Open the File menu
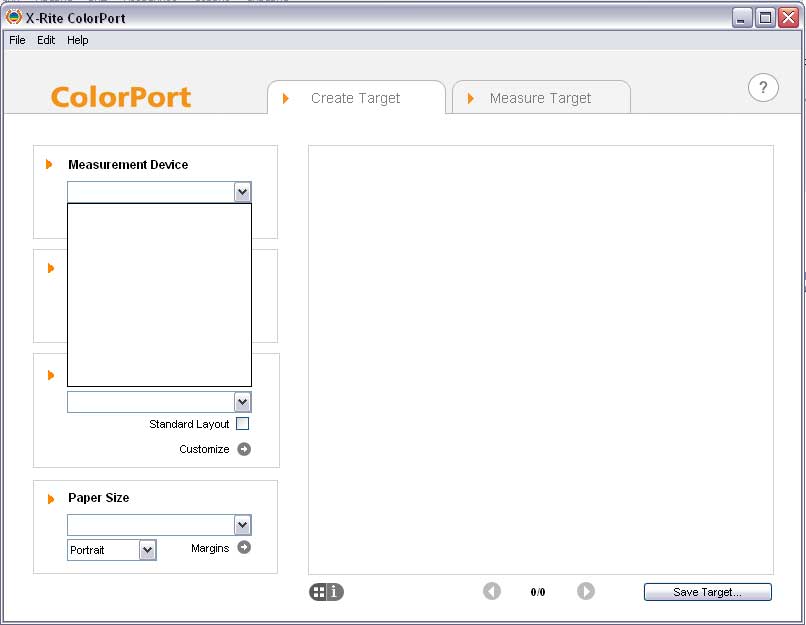 [x=17, y=40]
